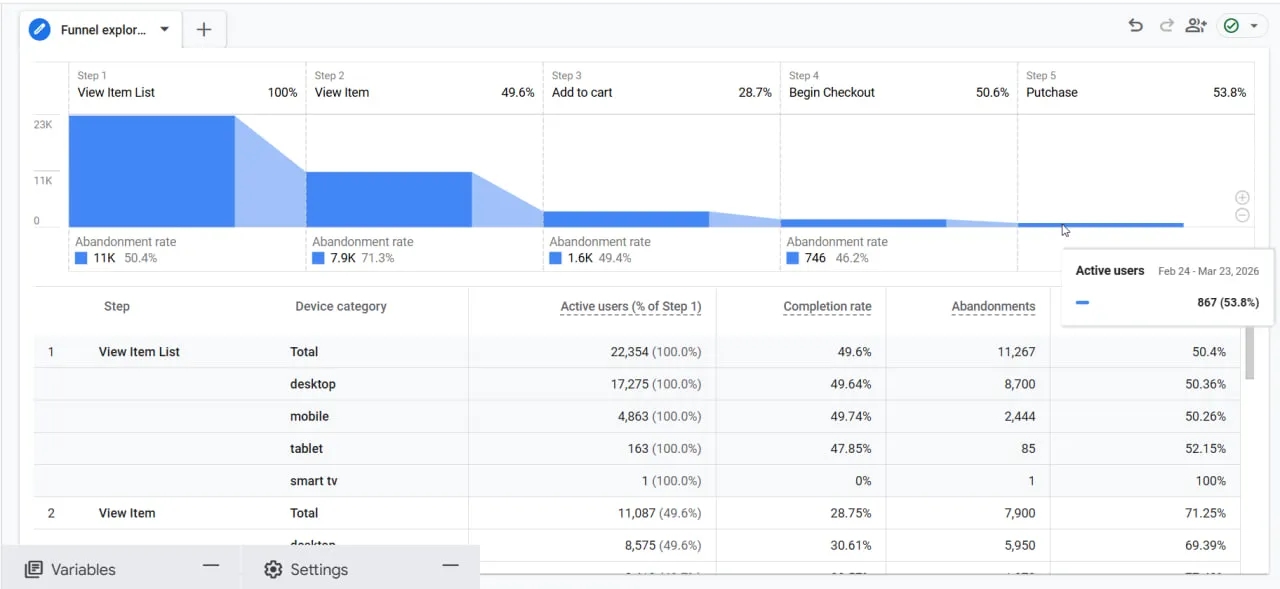
Task: Minimize the Variables panel
Action: (x=211, y=566)
